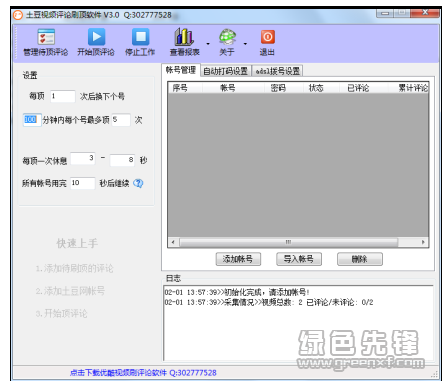Viewport: 446px width, 388px height.
Task: Click the 已评论 column header
Action: click(x=364, y=88)
